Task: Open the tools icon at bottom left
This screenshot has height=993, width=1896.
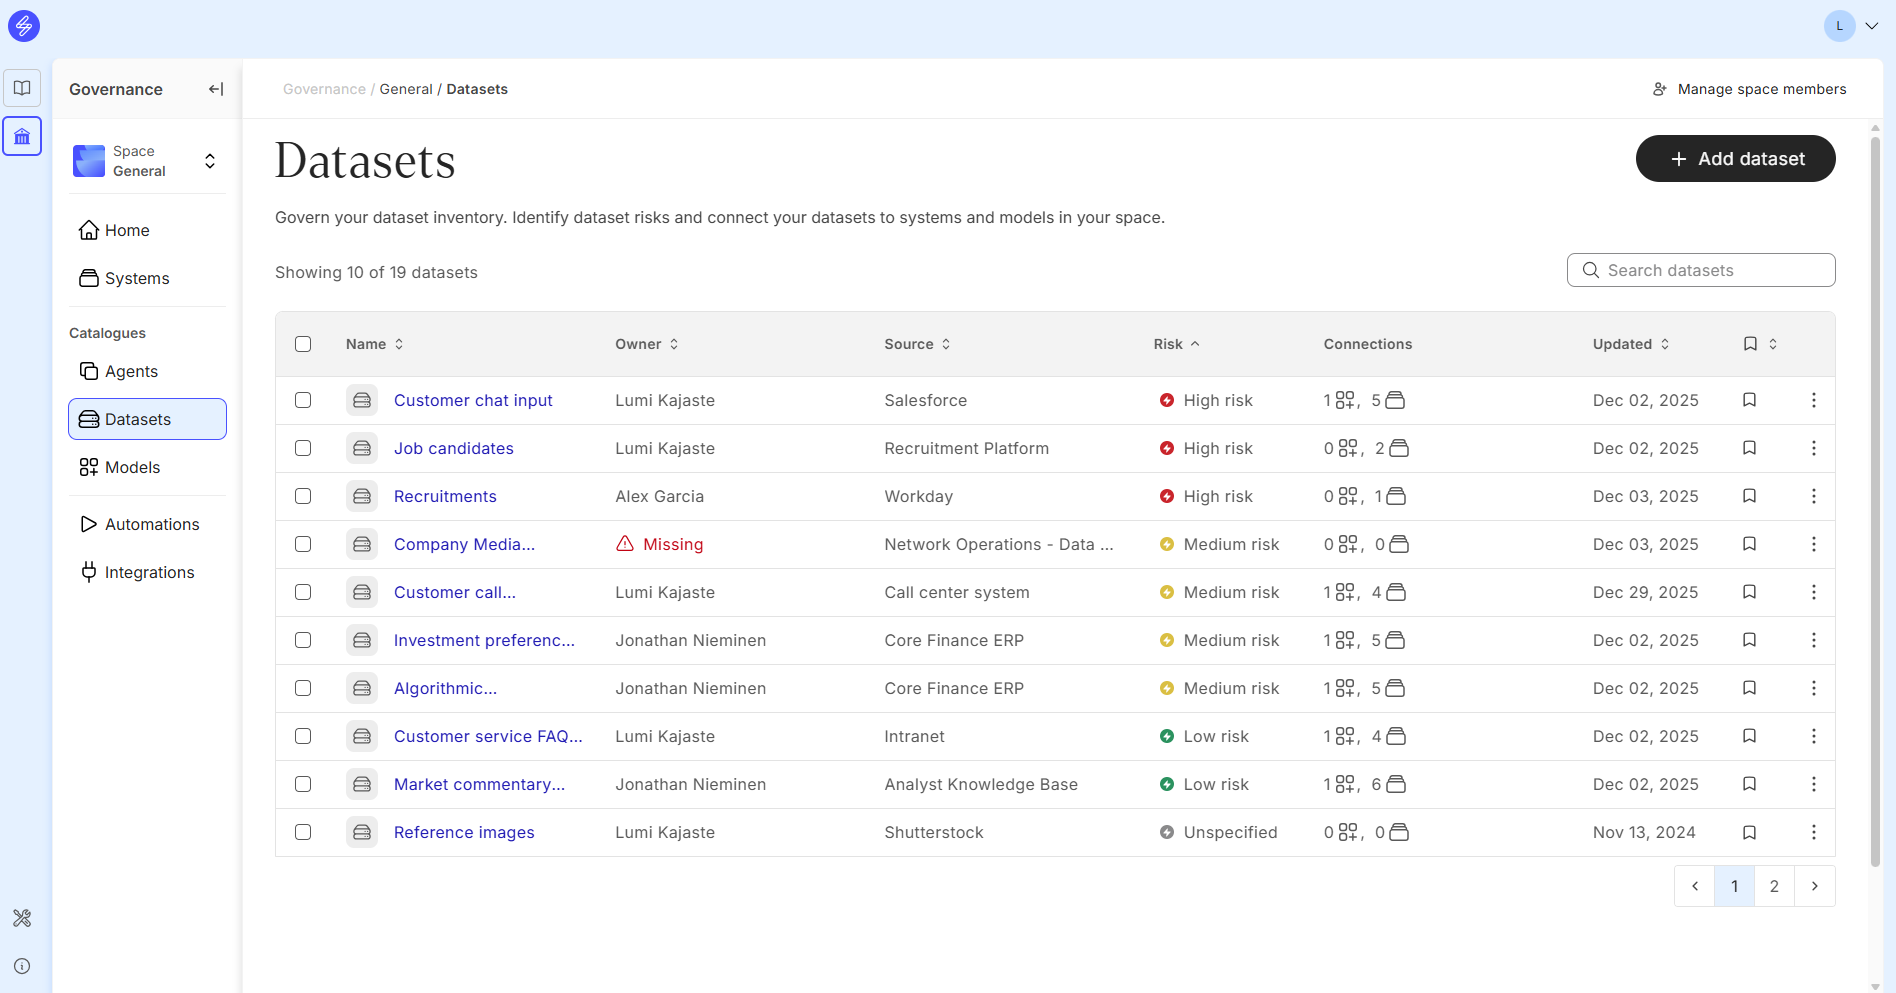Action: pos(22,918)
